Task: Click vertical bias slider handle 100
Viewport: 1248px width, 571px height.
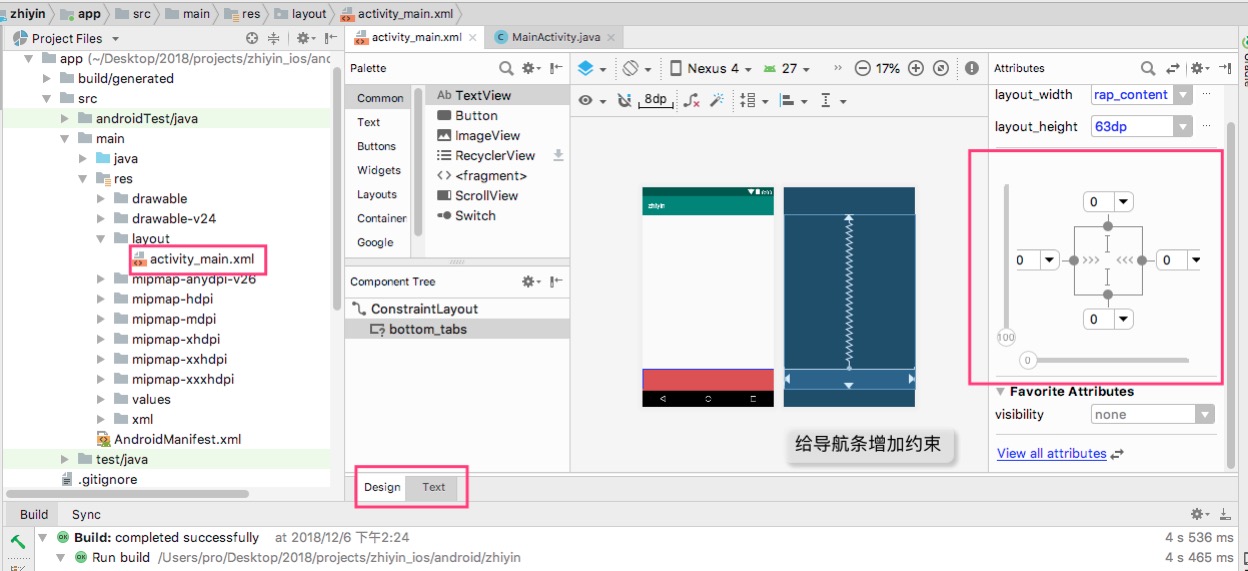Action: coord(1006,337)
